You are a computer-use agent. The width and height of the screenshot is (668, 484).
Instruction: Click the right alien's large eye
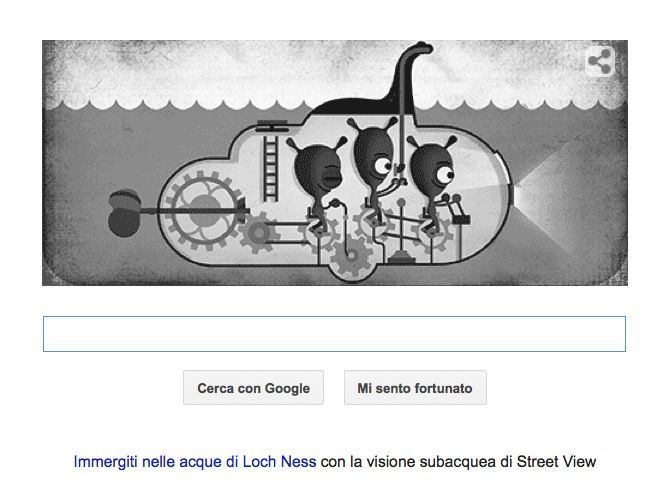pyautogui.click(x=444, y=174)
